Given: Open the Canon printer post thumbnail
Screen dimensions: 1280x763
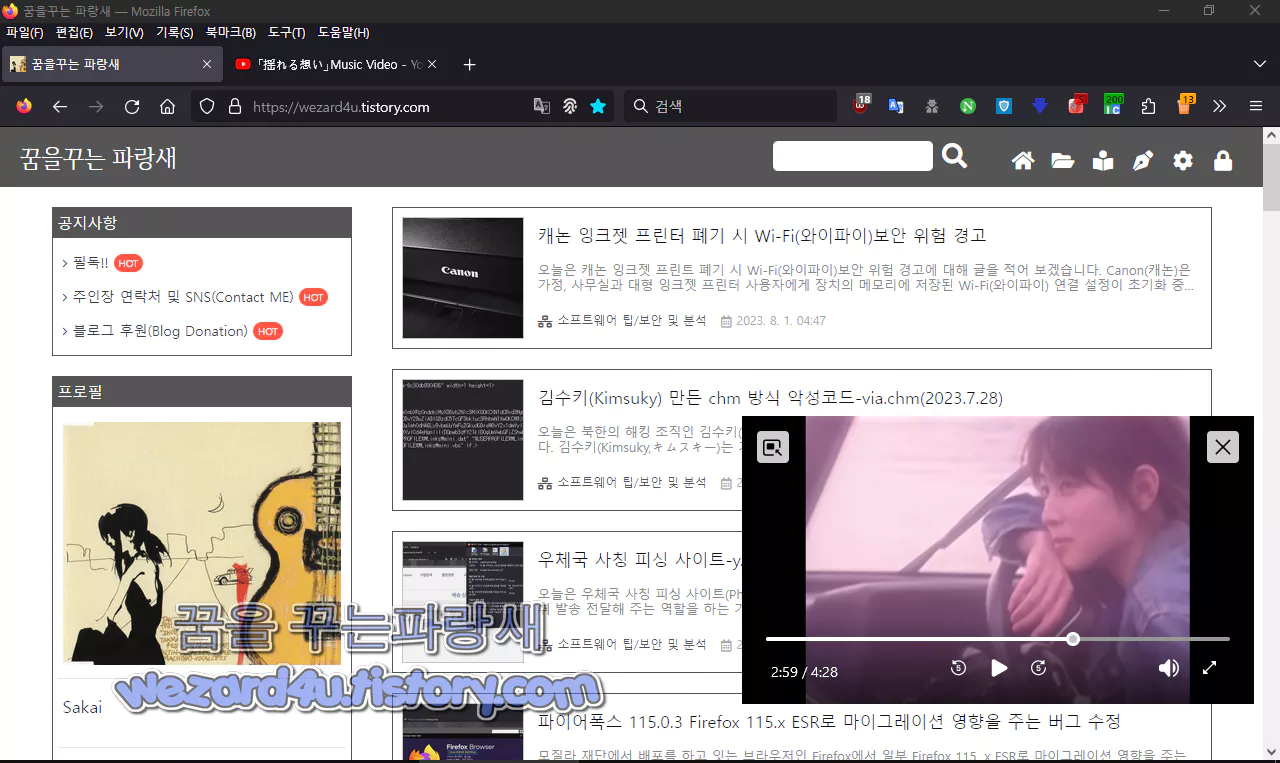Looking at the screenshot, I should (x=463, y=278).
